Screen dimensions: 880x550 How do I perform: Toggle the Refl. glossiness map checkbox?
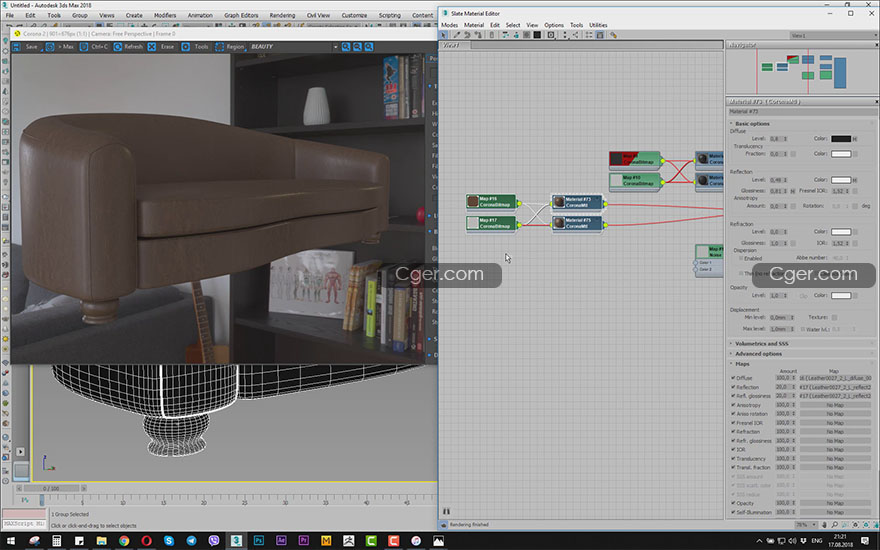click(x=733, y=396)
